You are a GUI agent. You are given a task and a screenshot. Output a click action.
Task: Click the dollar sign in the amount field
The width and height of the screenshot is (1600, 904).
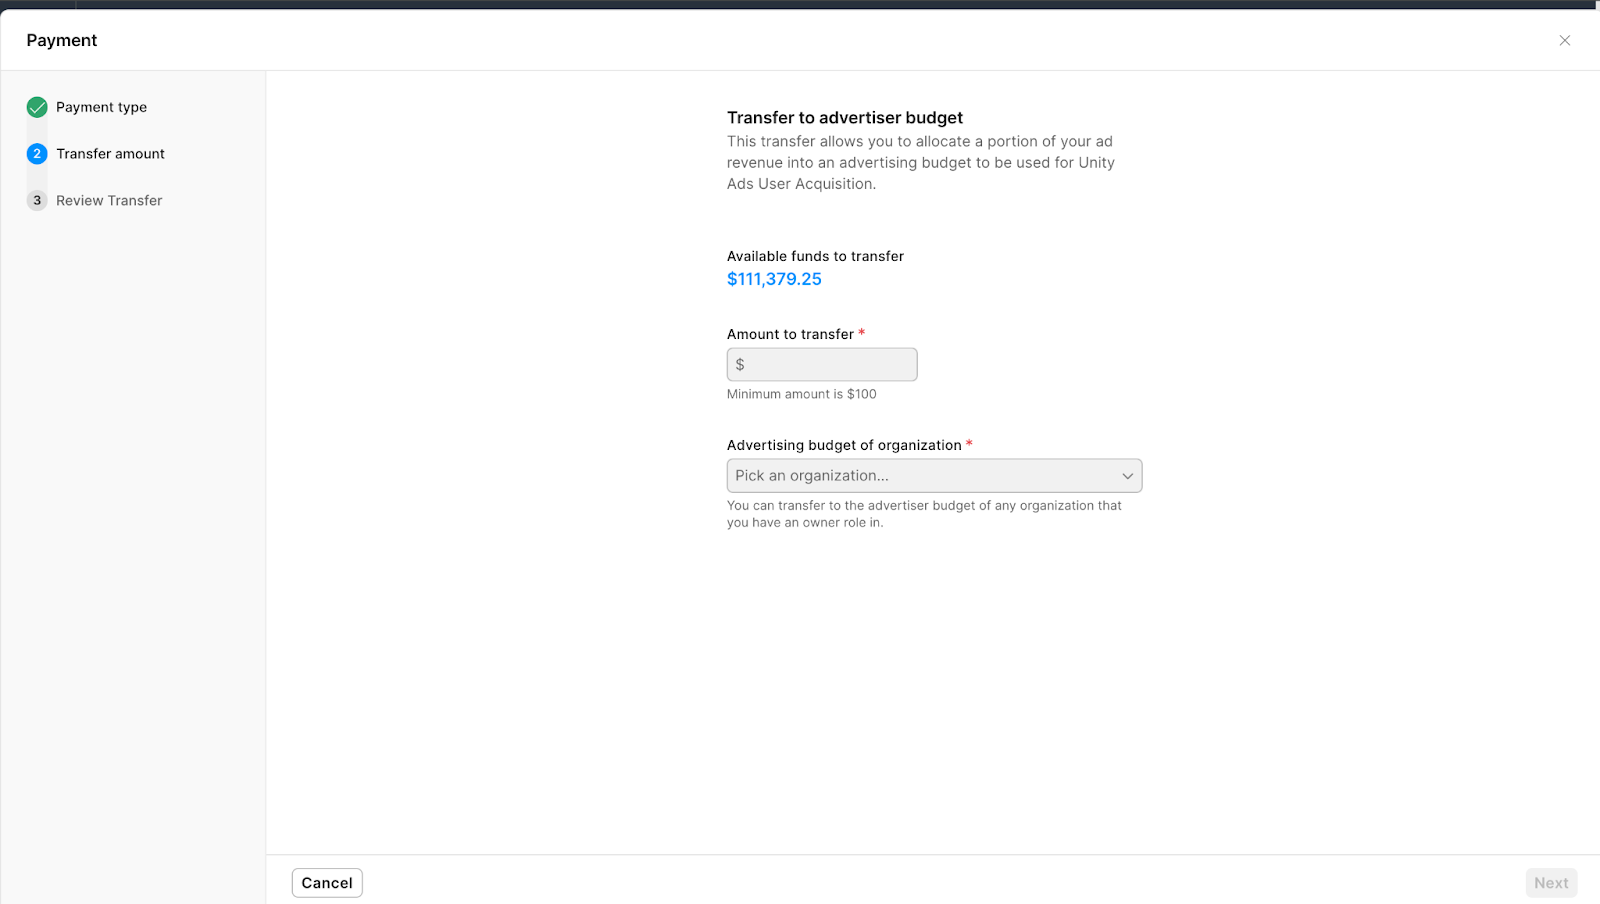click(740, 365)
